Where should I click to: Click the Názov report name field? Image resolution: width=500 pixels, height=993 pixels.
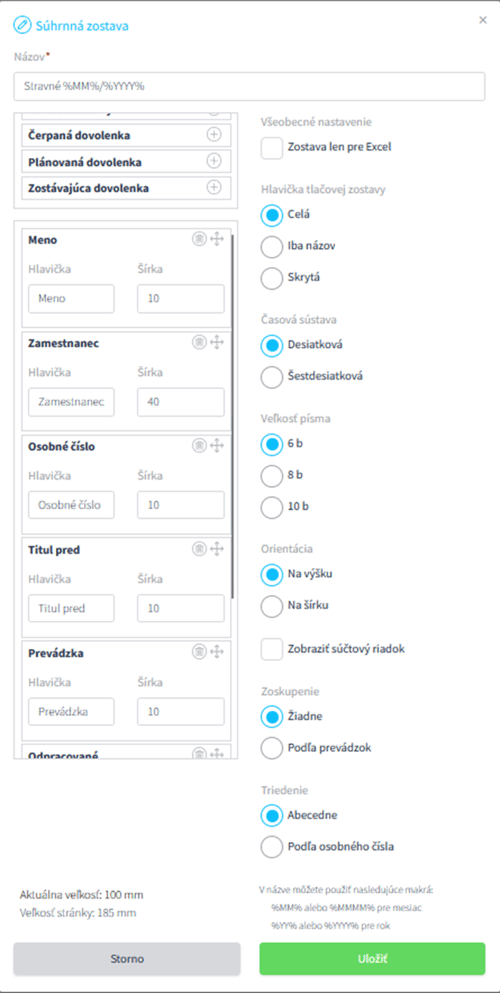pos(249,86)
